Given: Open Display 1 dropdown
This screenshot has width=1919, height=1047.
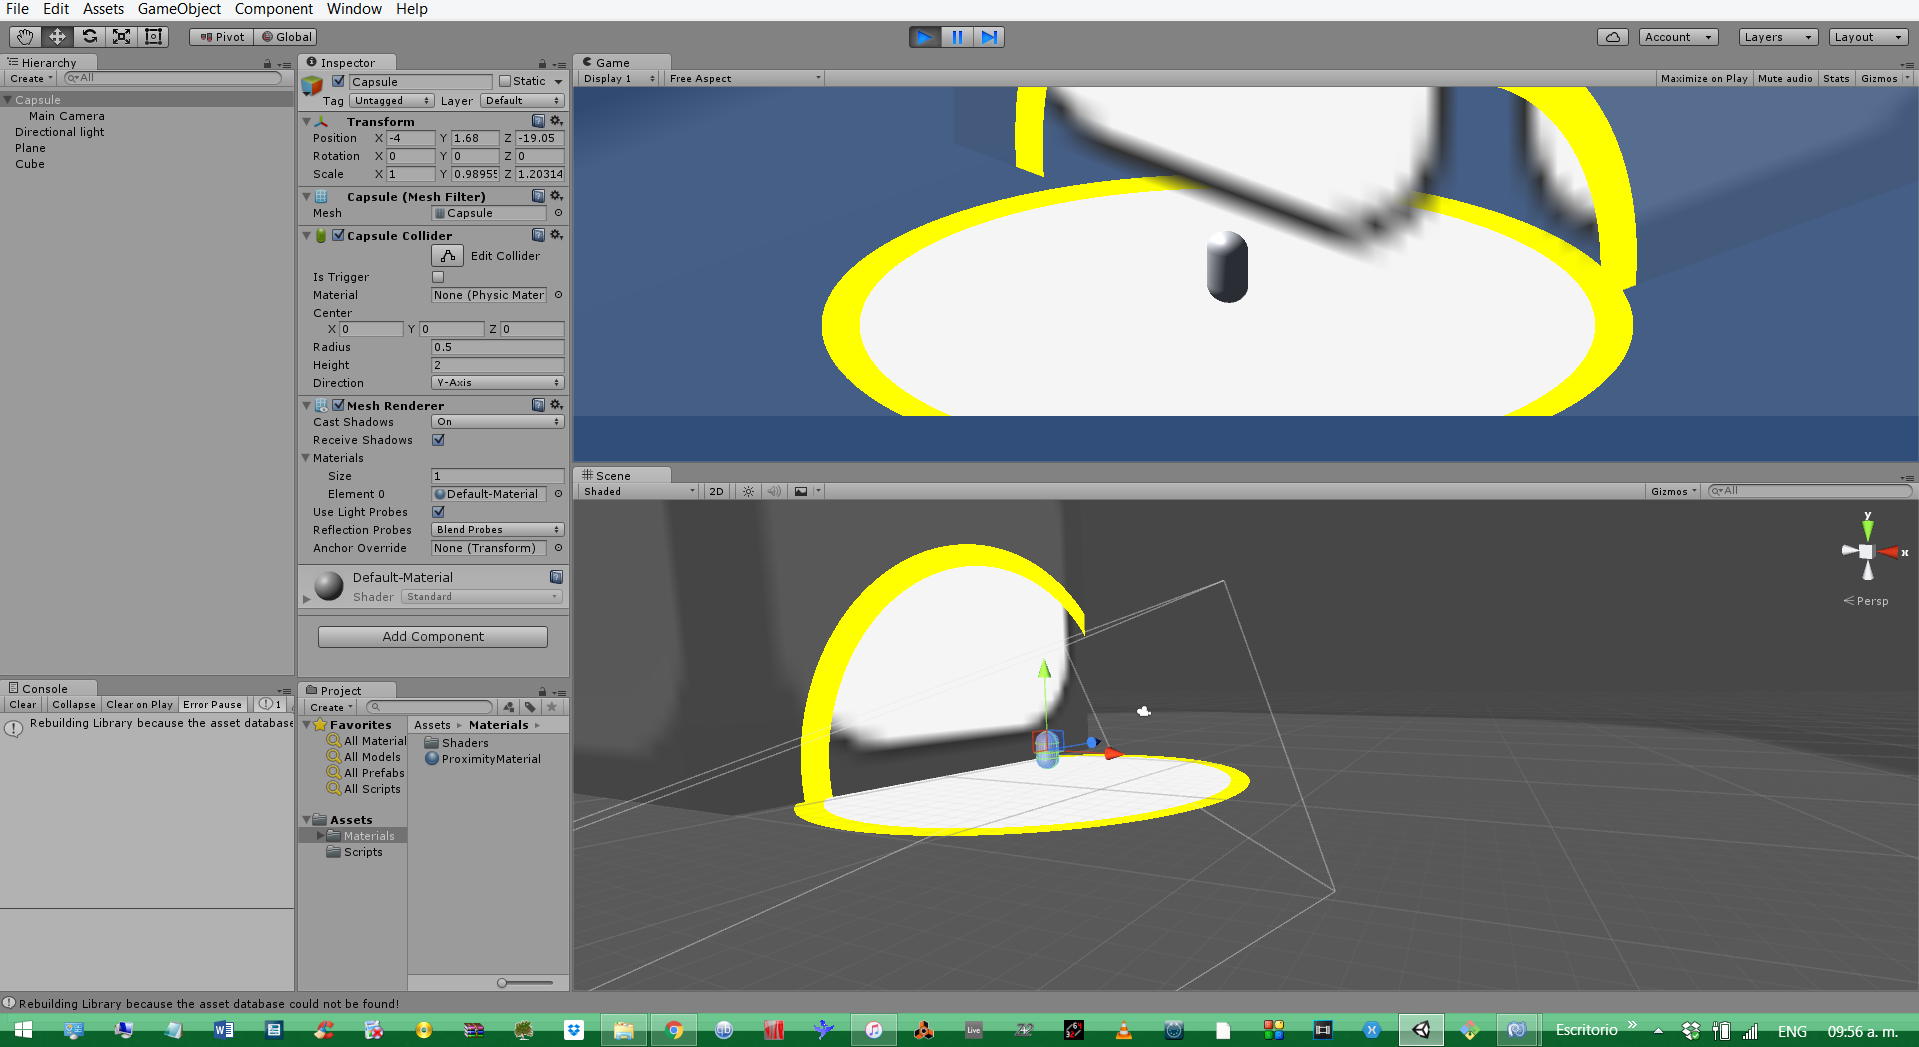Looking at the screenshot, I should coord(619,78).
